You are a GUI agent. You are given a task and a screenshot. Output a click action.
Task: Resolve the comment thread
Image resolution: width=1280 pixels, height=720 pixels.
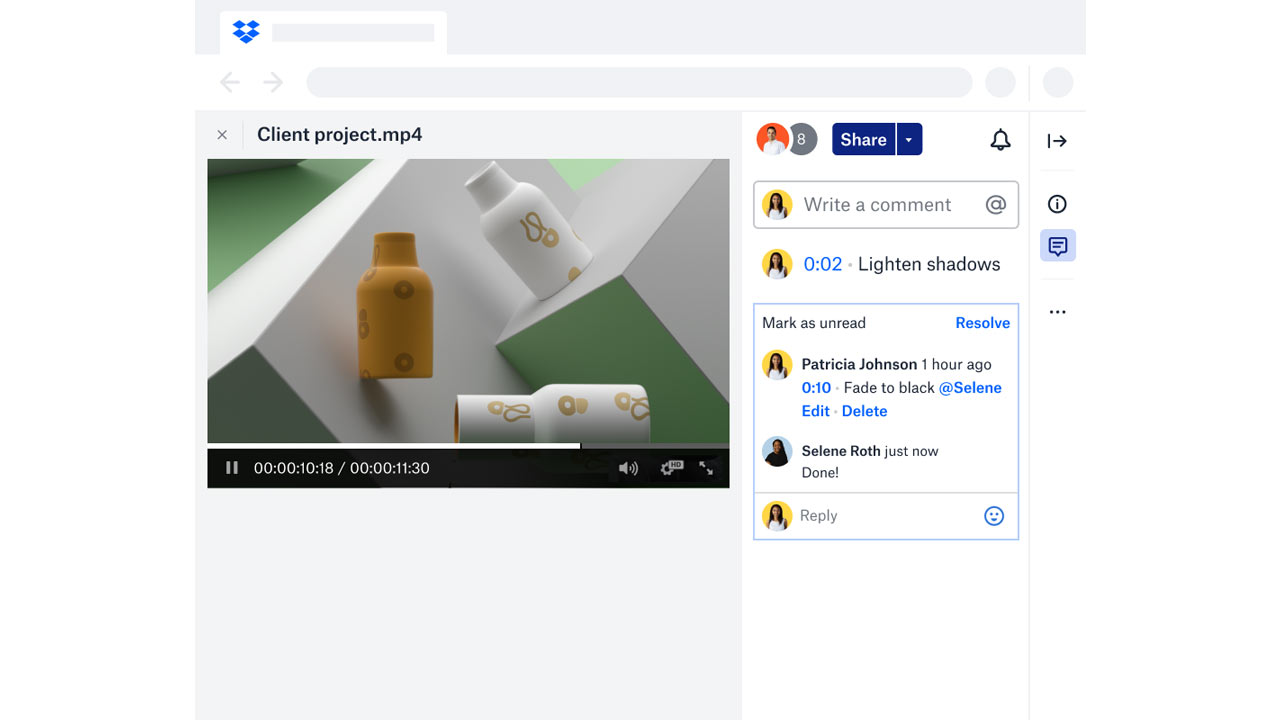(982, 323)
